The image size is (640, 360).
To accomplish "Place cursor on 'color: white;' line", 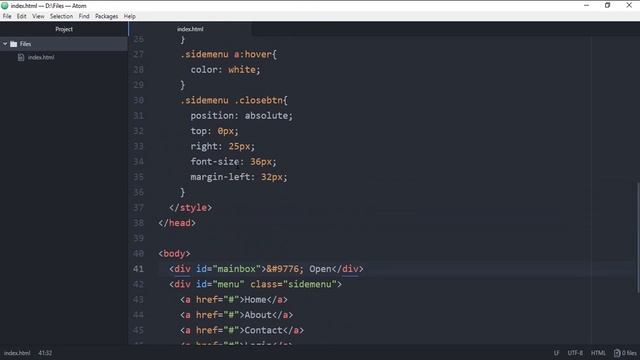I will (225, 70).
